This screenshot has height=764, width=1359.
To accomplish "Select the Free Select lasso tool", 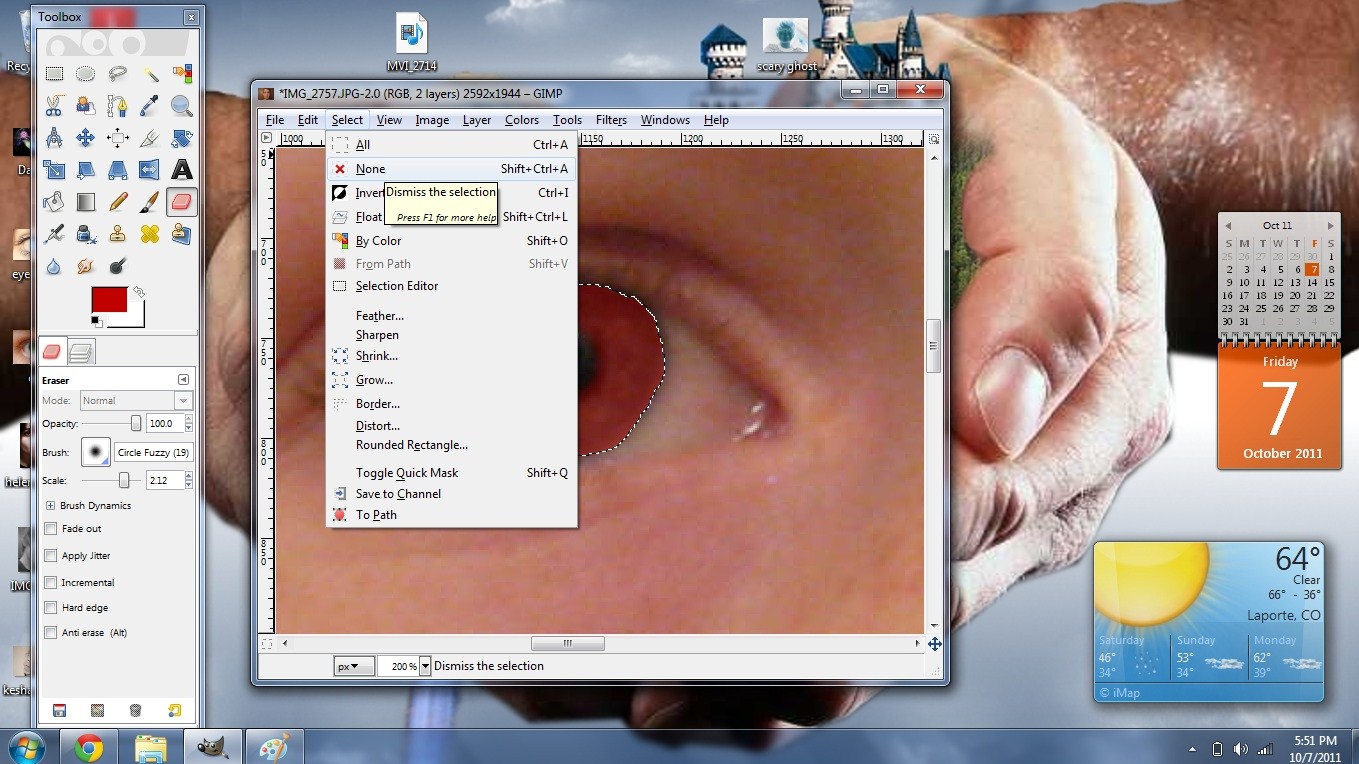I will (118, 74).
